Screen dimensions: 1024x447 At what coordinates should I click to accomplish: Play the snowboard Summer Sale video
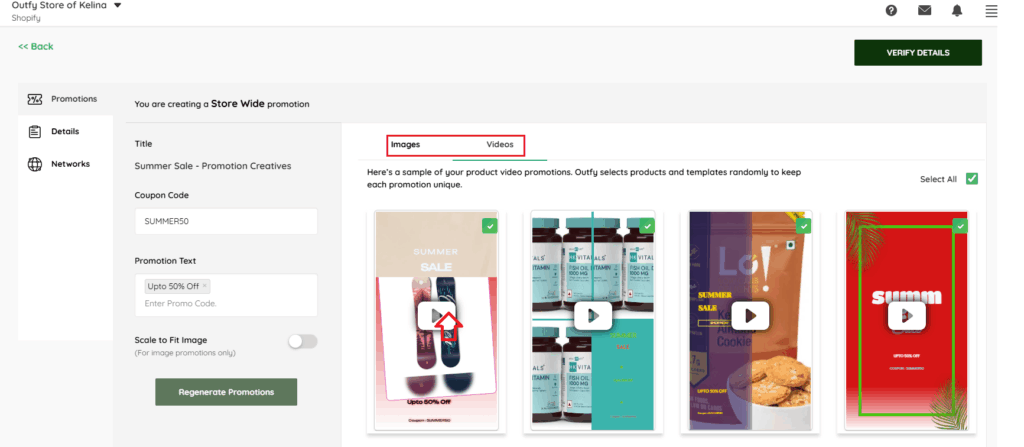436,316
